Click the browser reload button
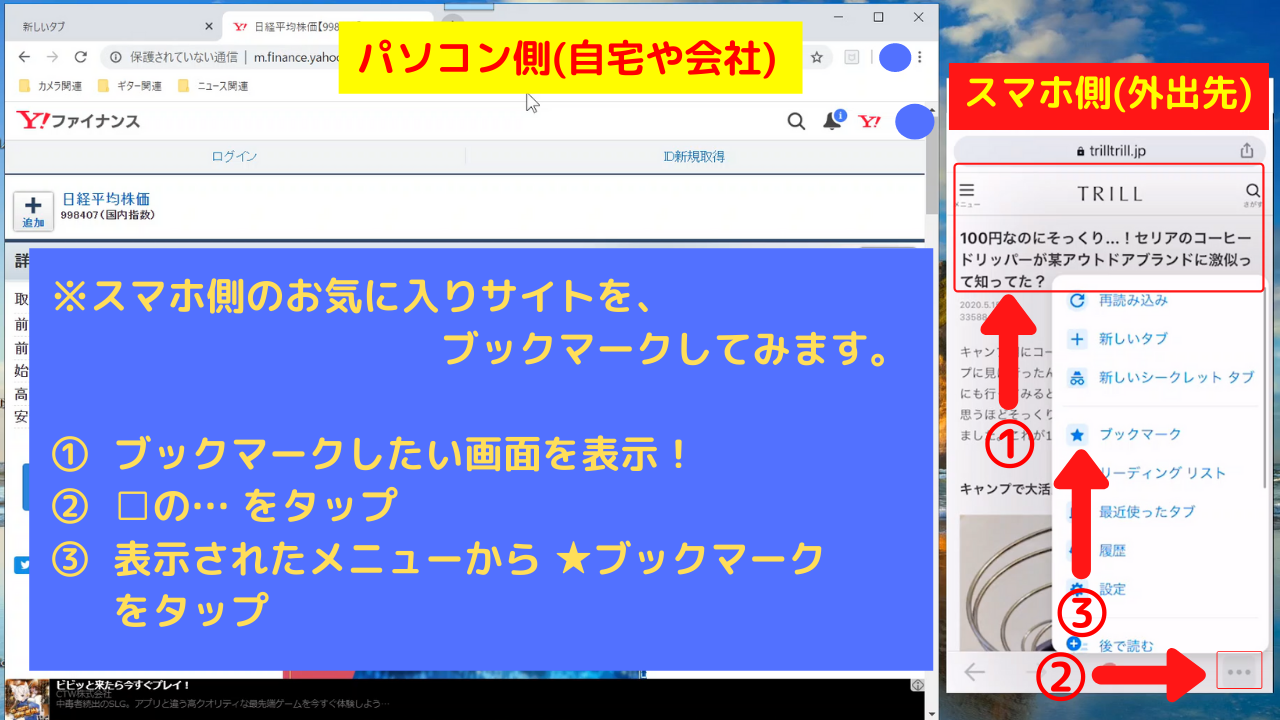 tap(81, 57)
